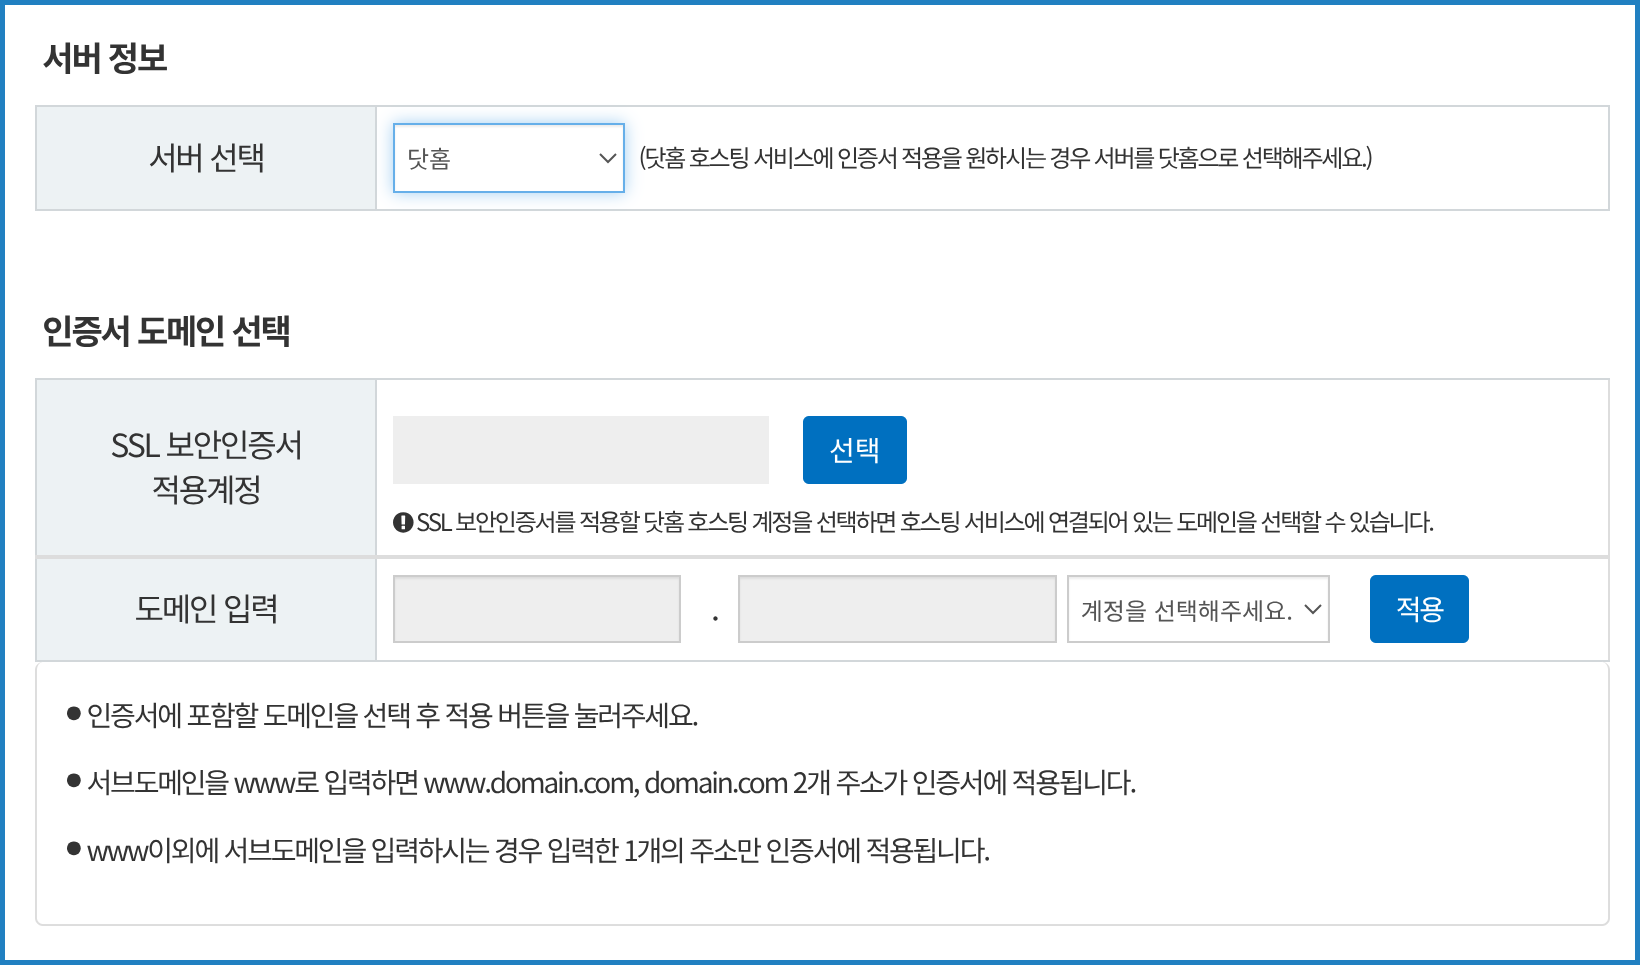Click the 인증서 도메인 선택 section heading

[166, 331]
